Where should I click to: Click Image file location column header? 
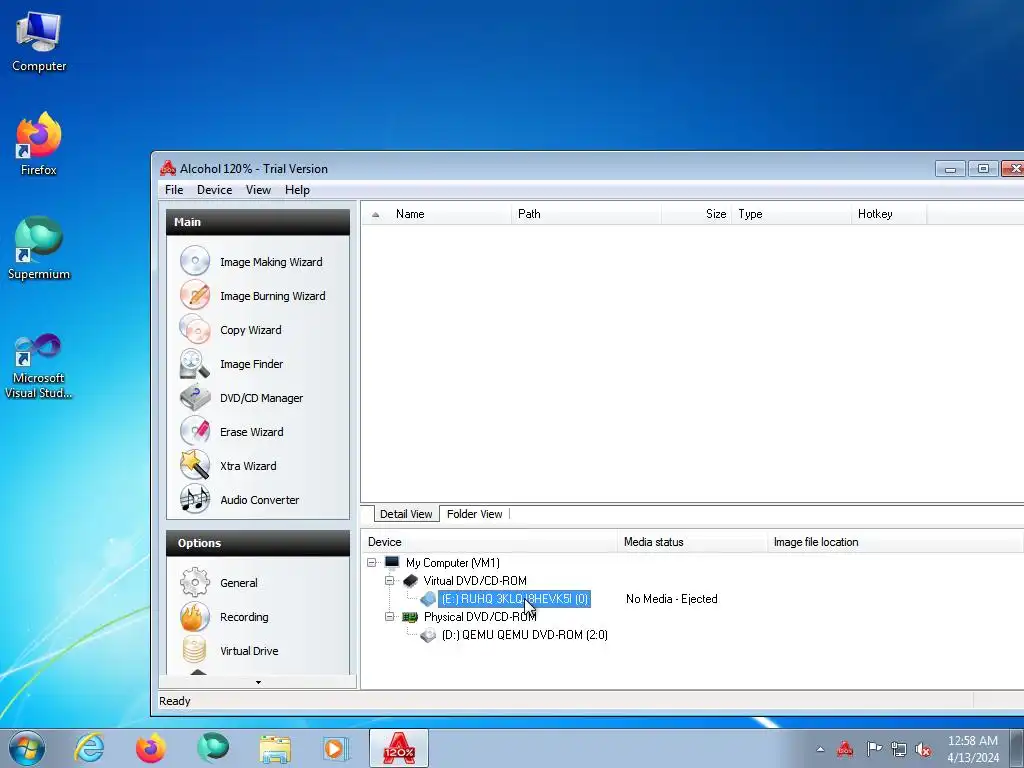[895, 542]
